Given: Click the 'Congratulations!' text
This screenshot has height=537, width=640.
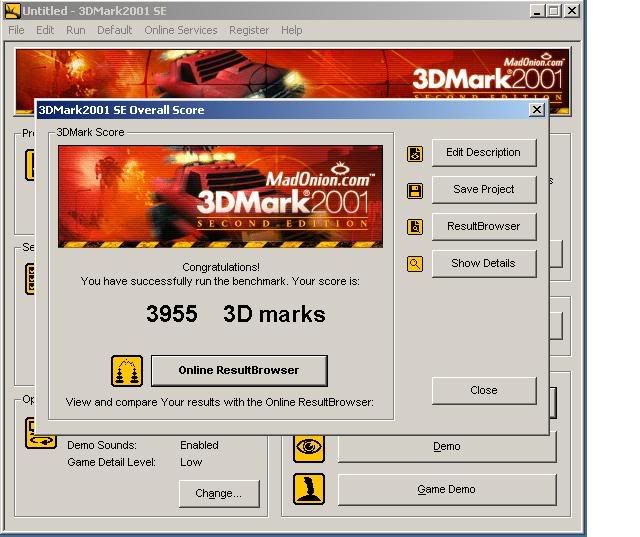Looking at the screenshot, I should [221, 267].
